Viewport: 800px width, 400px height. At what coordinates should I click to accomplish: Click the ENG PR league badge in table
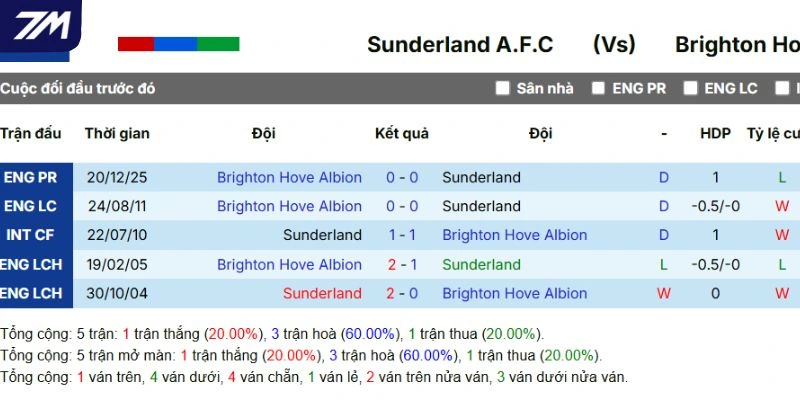(x=31, y=177)
